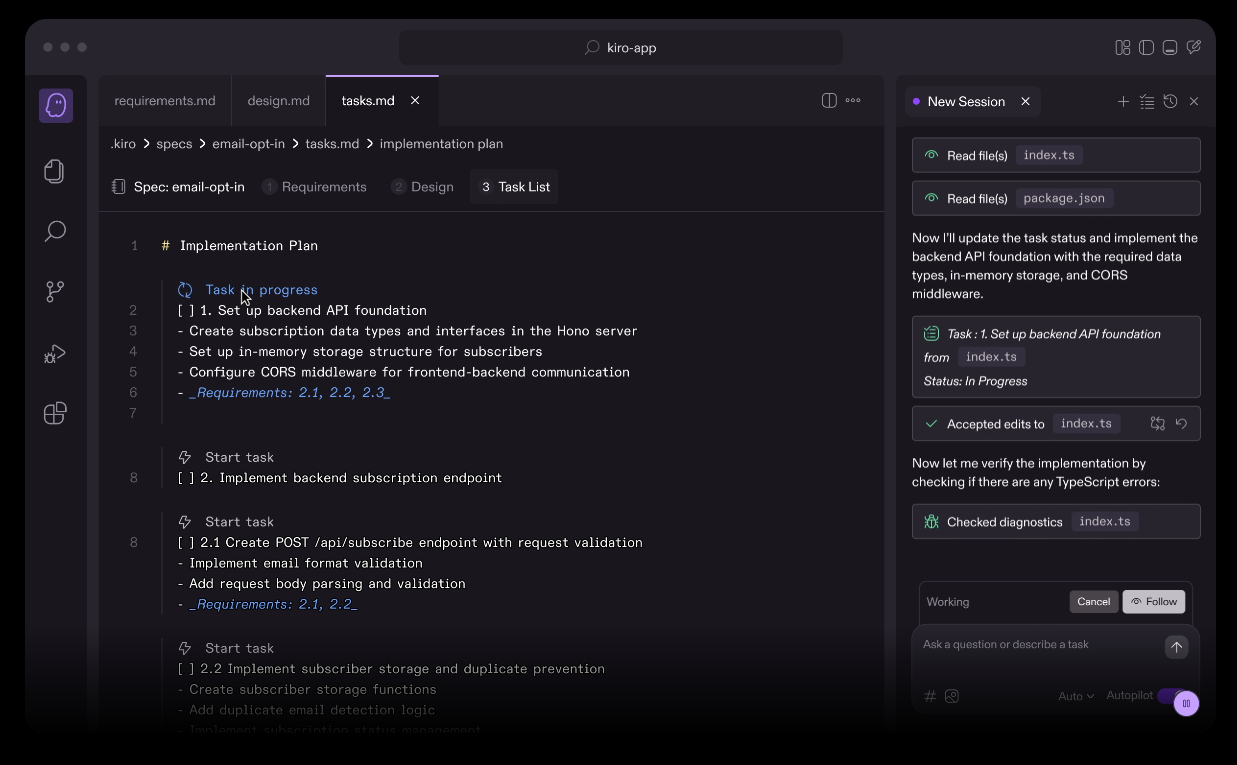Toggle checkbox for task 2.1 POST /api/subscribe
This screenshot has width=1237, height=765.
(186, 543)
